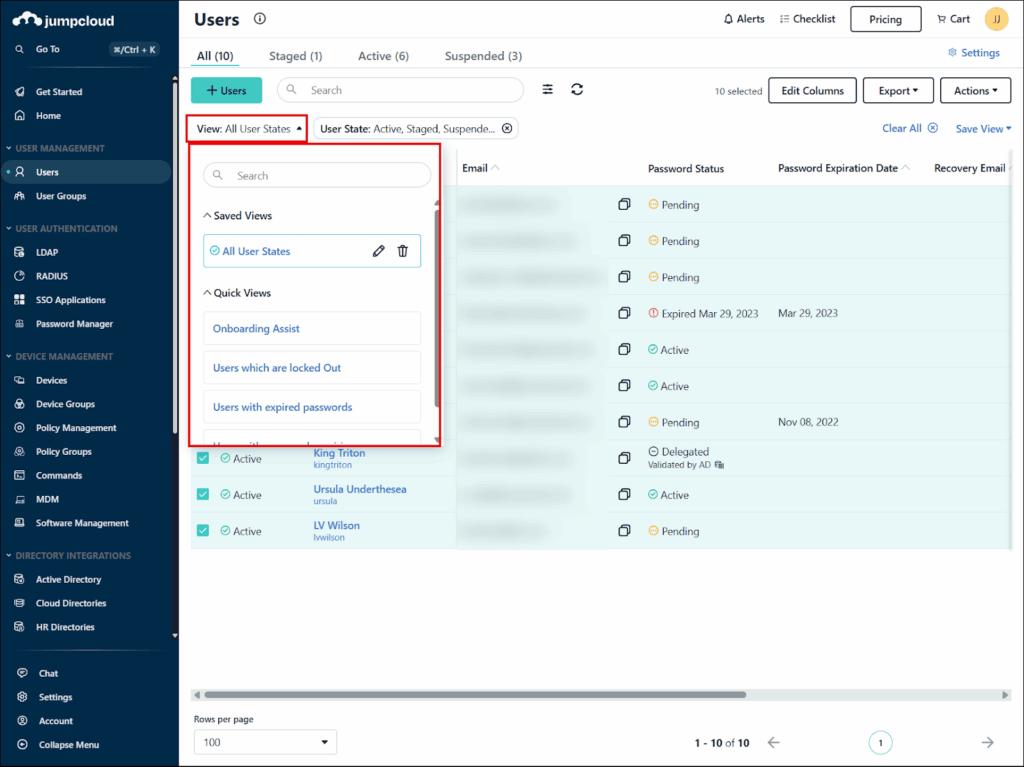Open Cloud Directories icon
1024x767 pixels.
coord(20,603)
